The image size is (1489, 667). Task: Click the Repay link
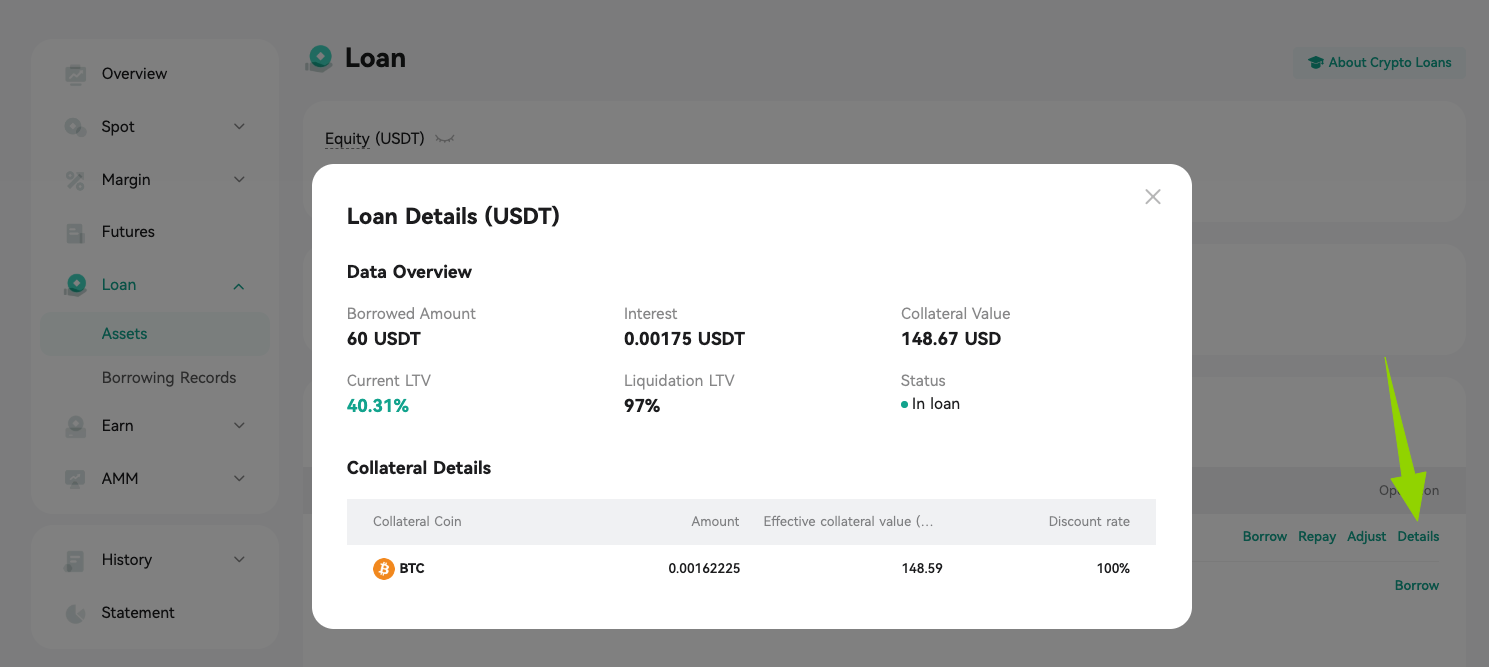coord(1317,537)
